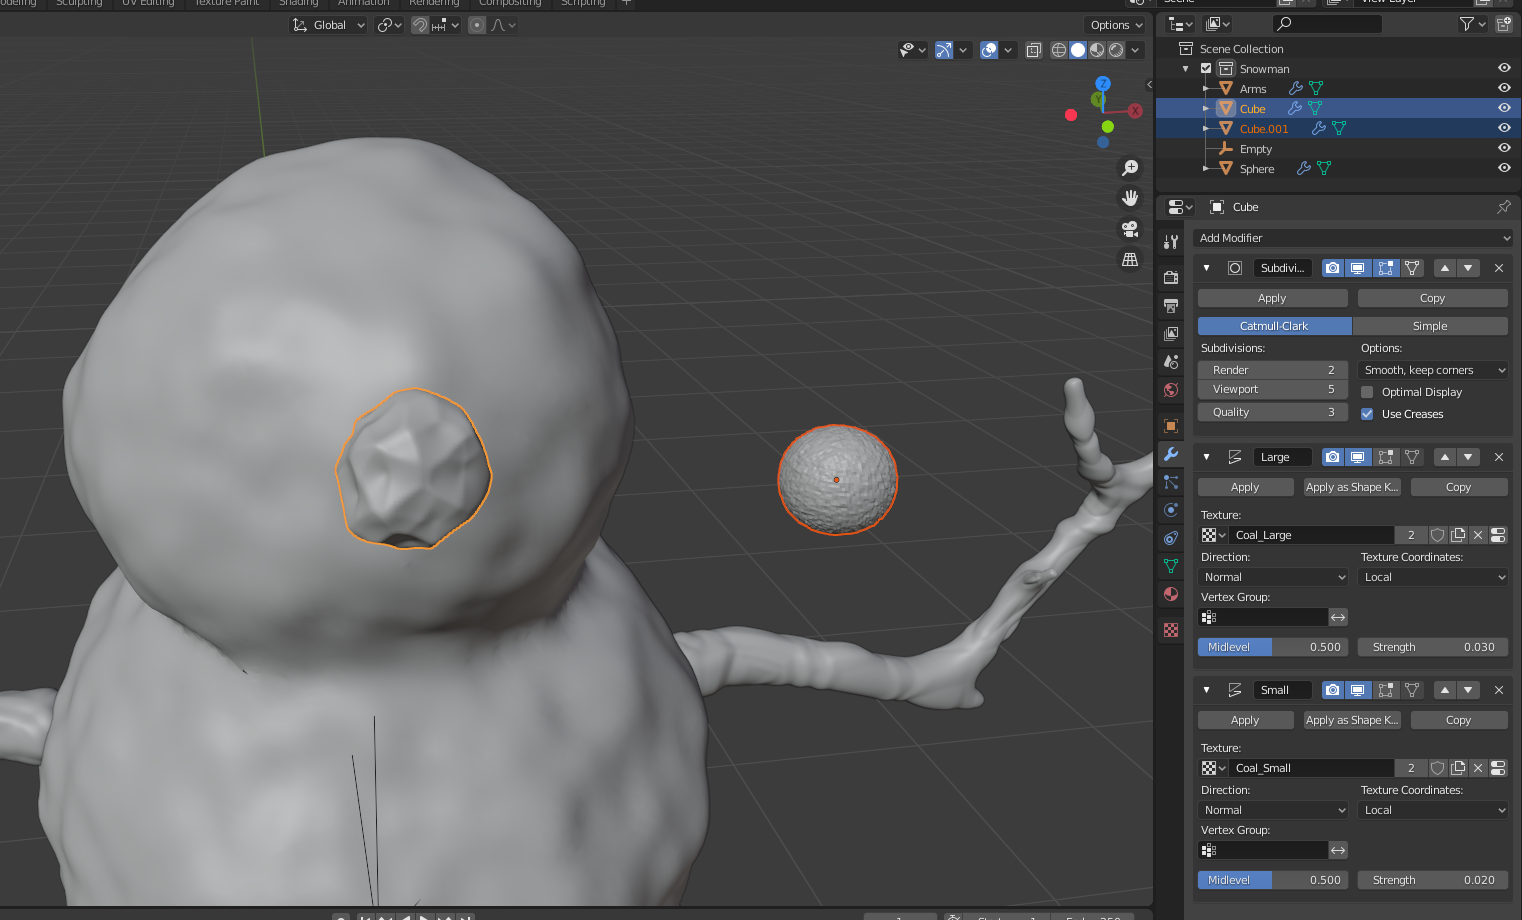Select Catmull-Clark subdivision type
1522x920 pixels.
click(1274, 326)
